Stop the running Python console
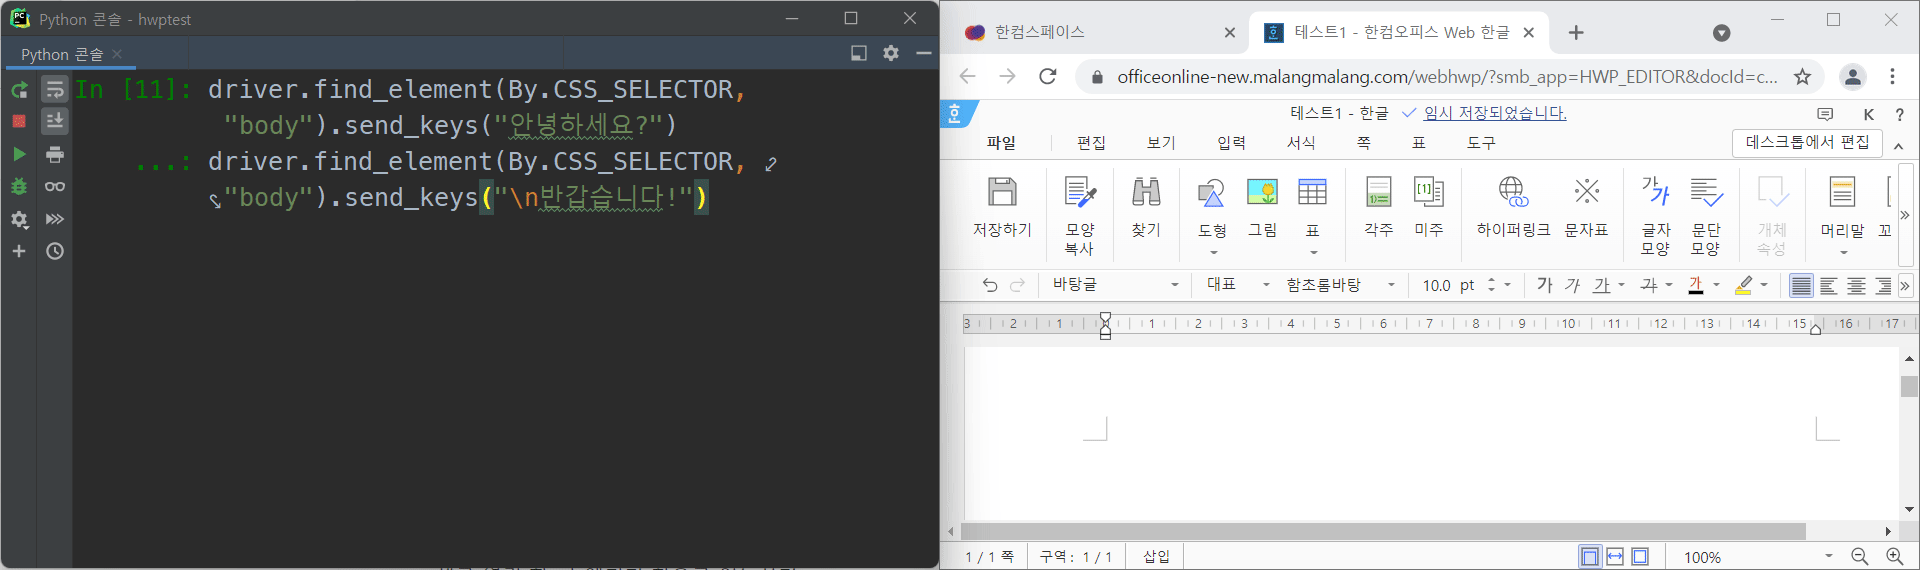This screenshot has width=1920, height=570. (19, 121)
